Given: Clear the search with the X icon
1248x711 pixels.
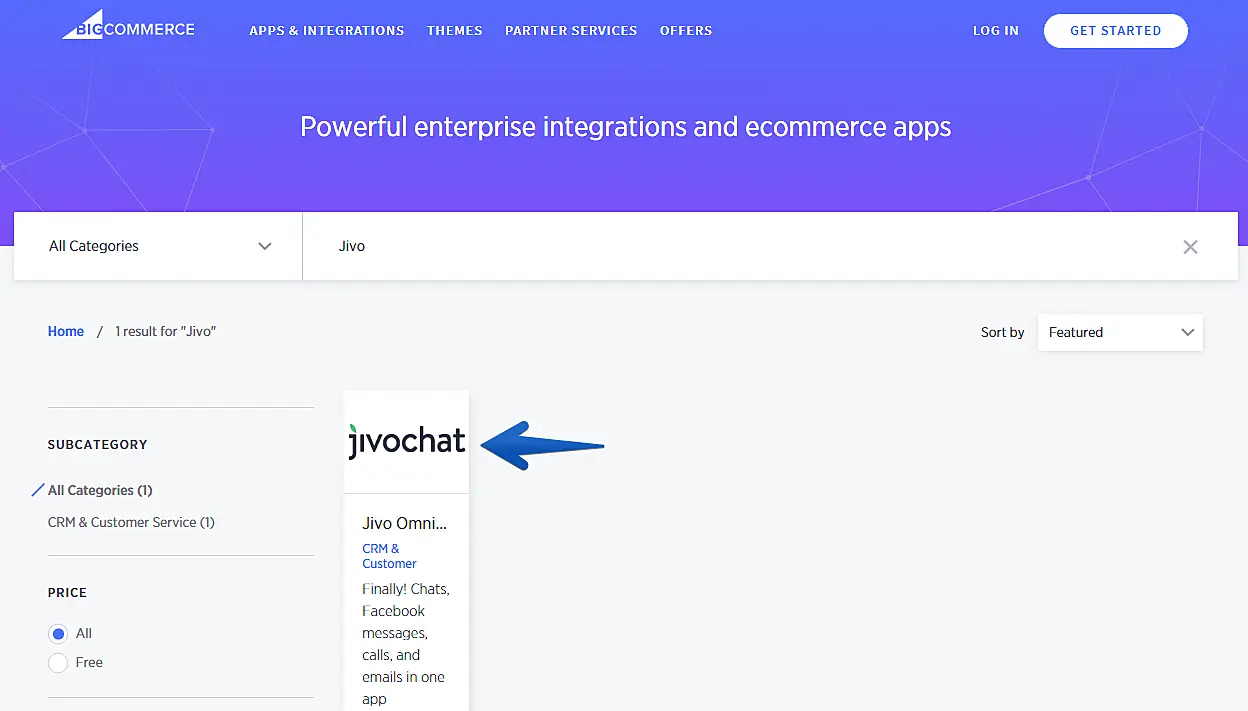Looking at the screenshot, I should [1190, 247].
